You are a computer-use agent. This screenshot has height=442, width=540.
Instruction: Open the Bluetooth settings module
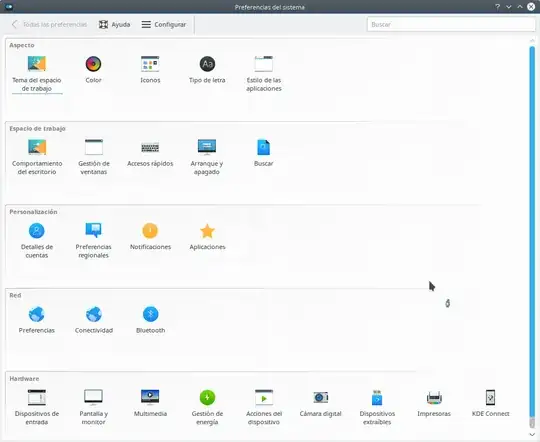click(150, 320)
